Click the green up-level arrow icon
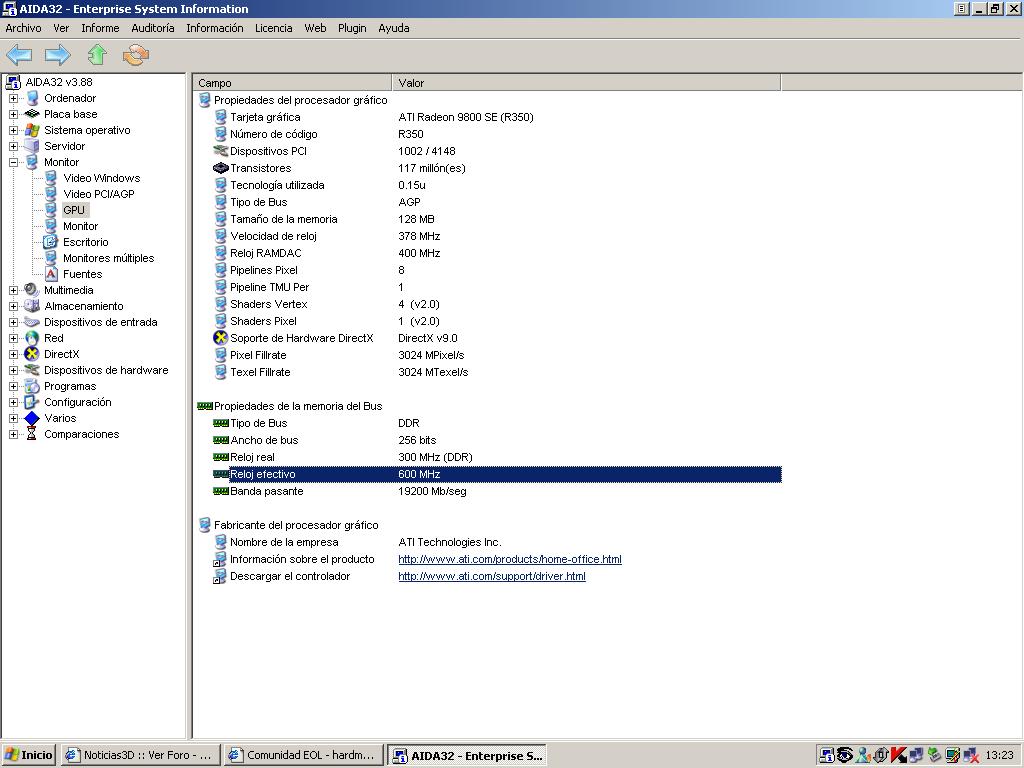The image size is (1024, 768). pyautogui.click(x=97, y=55)
